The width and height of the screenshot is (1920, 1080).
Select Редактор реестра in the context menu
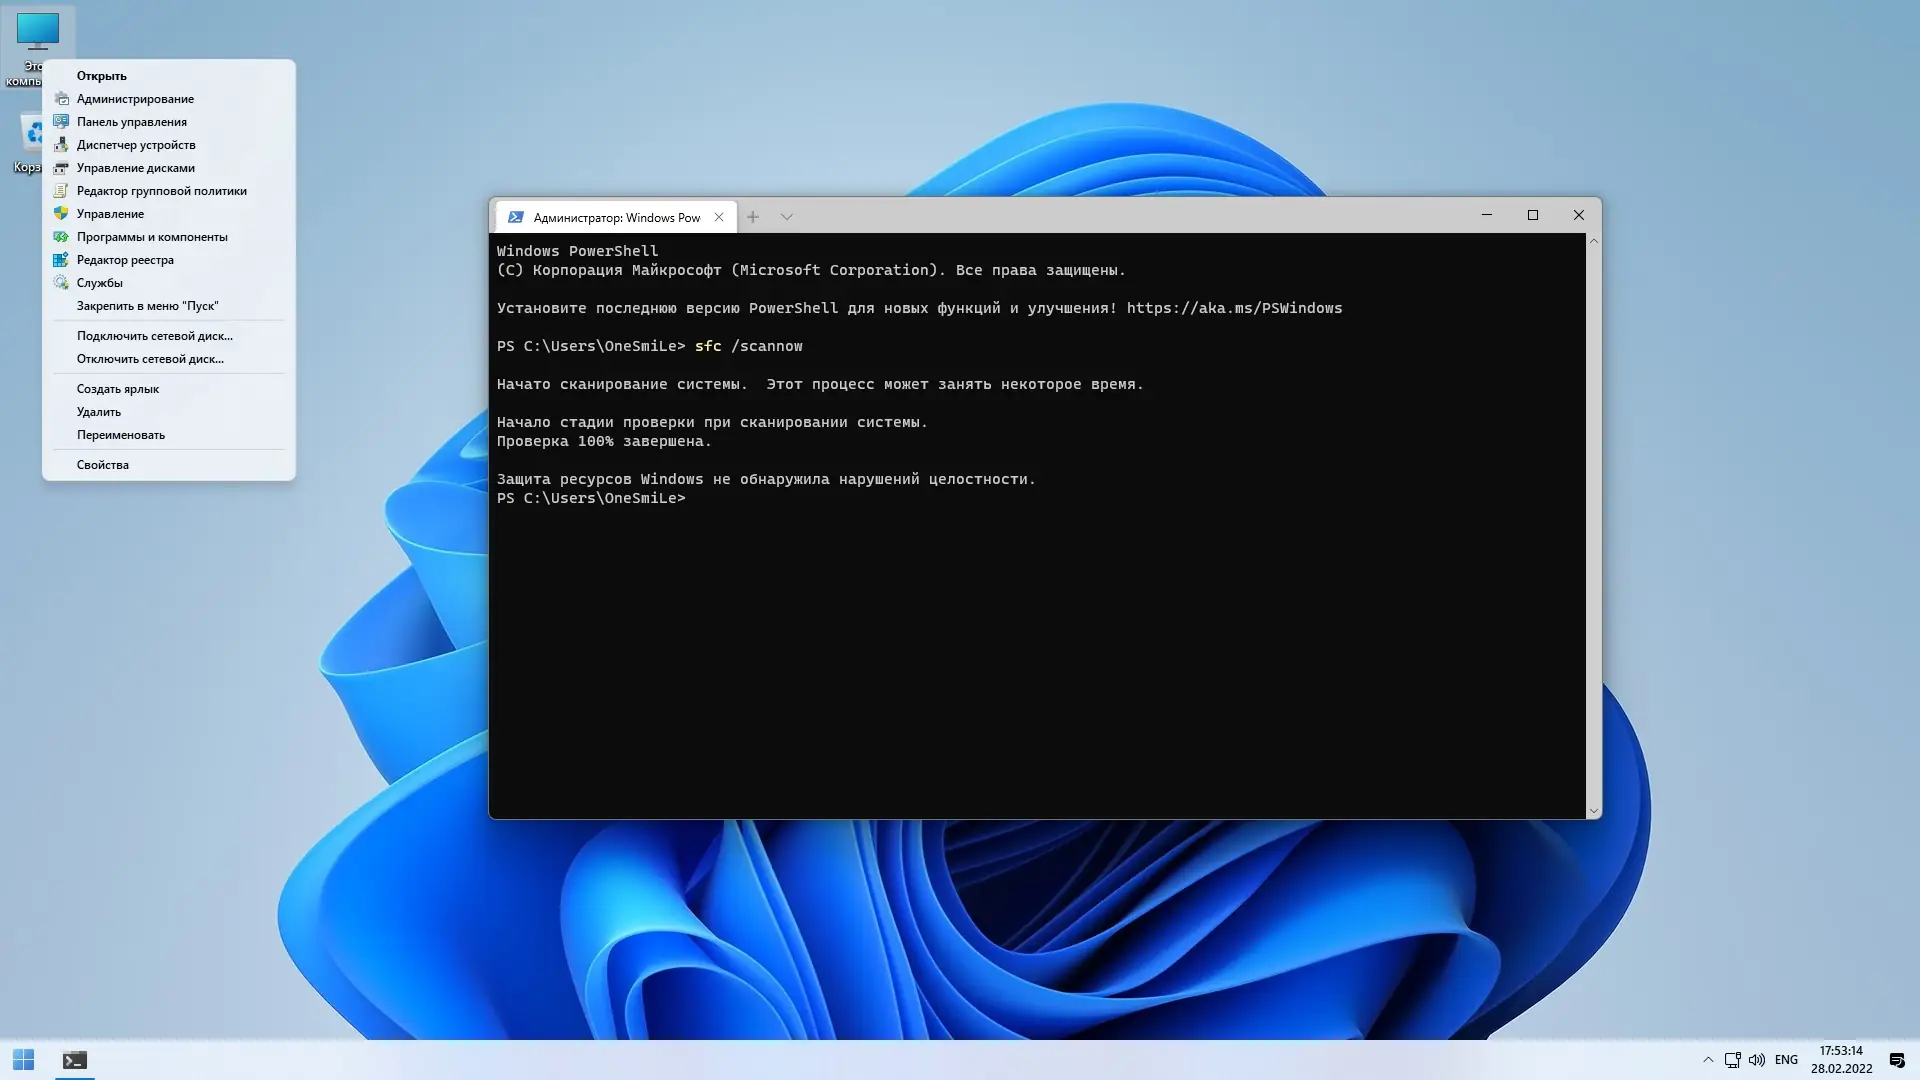(125, 260)
